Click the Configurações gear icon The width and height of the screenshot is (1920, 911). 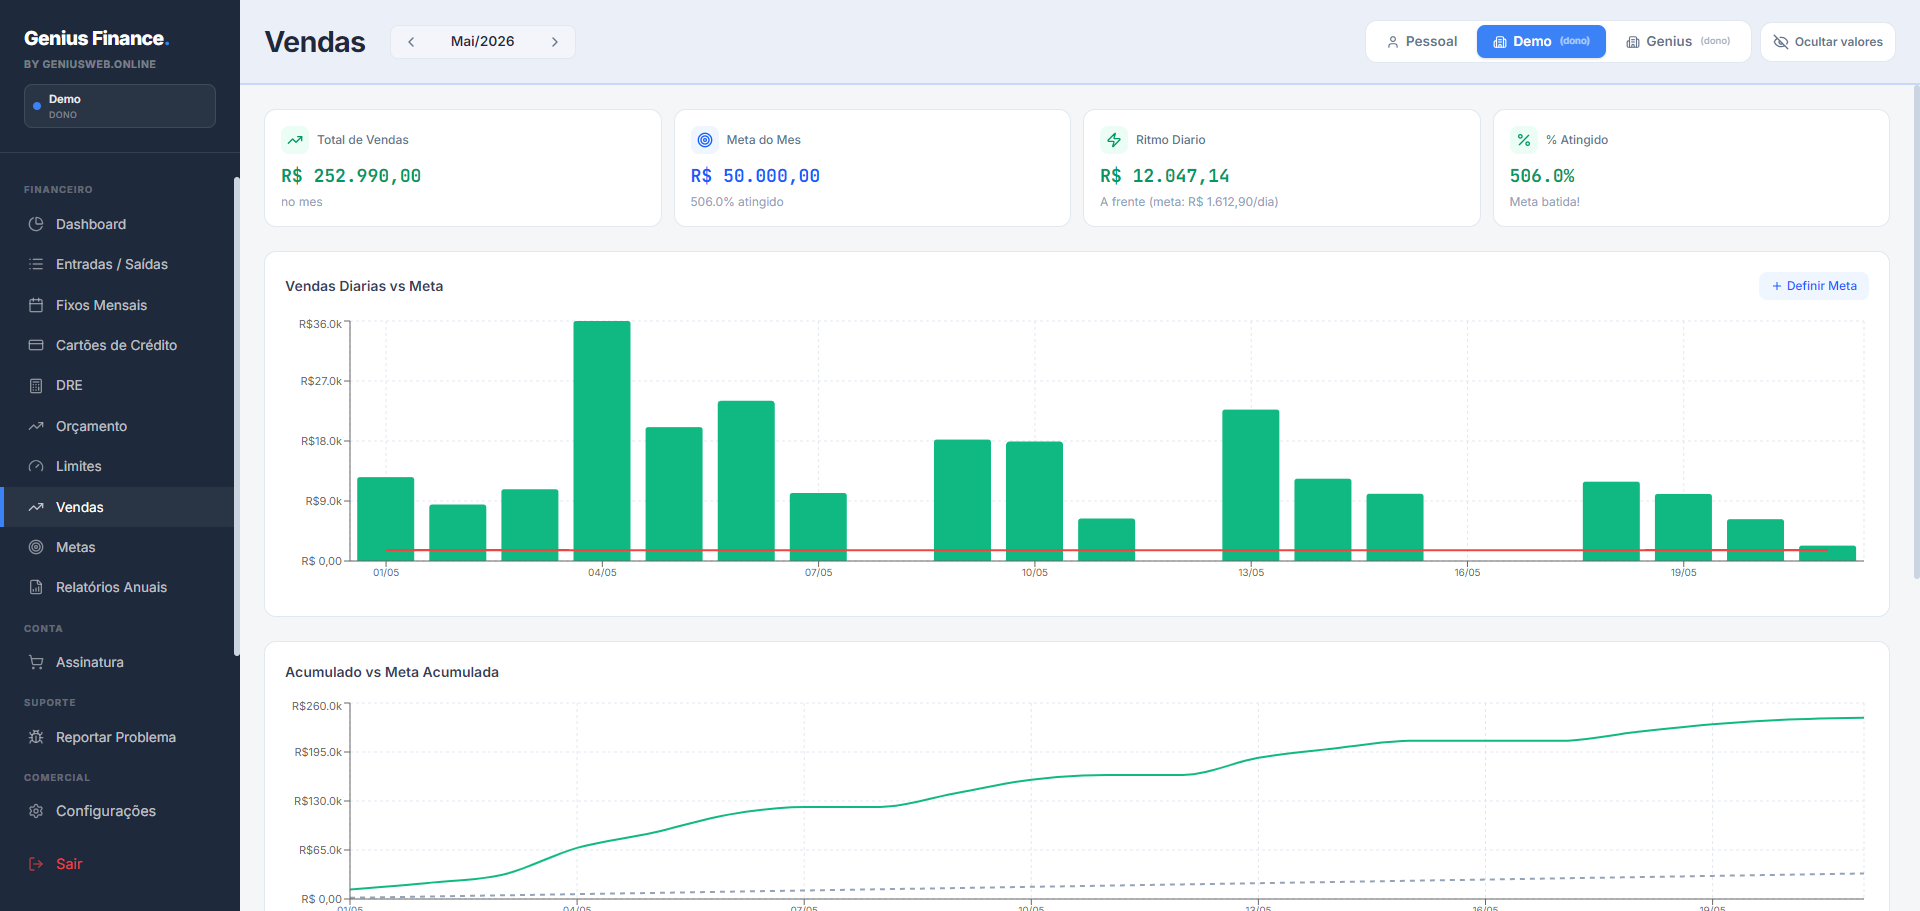(x=36, y=811)
